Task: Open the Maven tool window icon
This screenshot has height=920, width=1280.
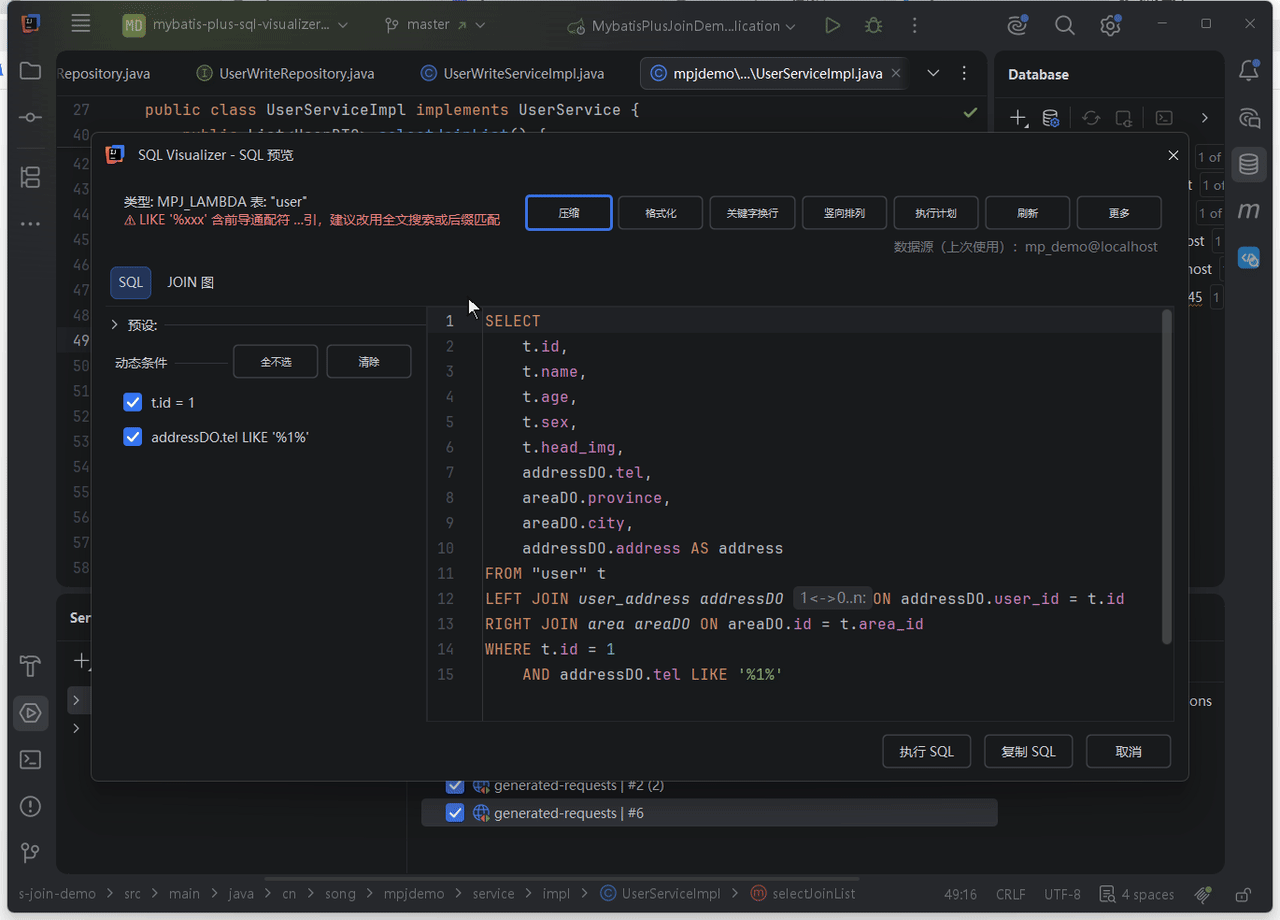Action: pyautogui.click(x=1249, y=211)
